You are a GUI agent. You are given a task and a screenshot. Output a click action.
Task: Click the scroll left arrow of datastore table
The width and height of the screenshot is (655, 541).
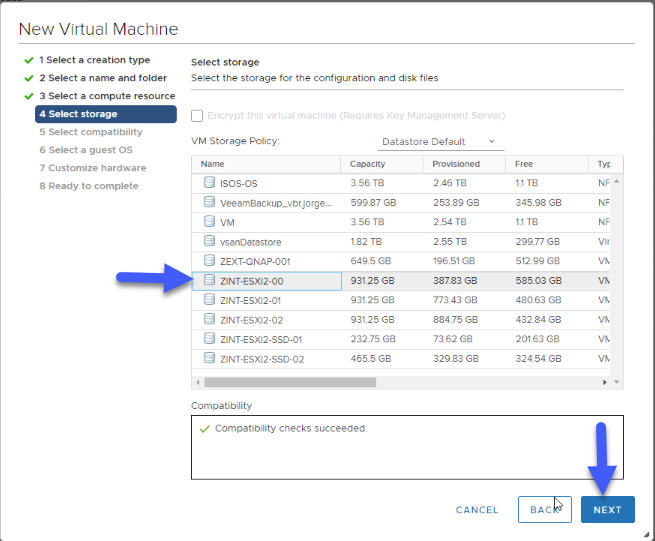coord(198,382)
